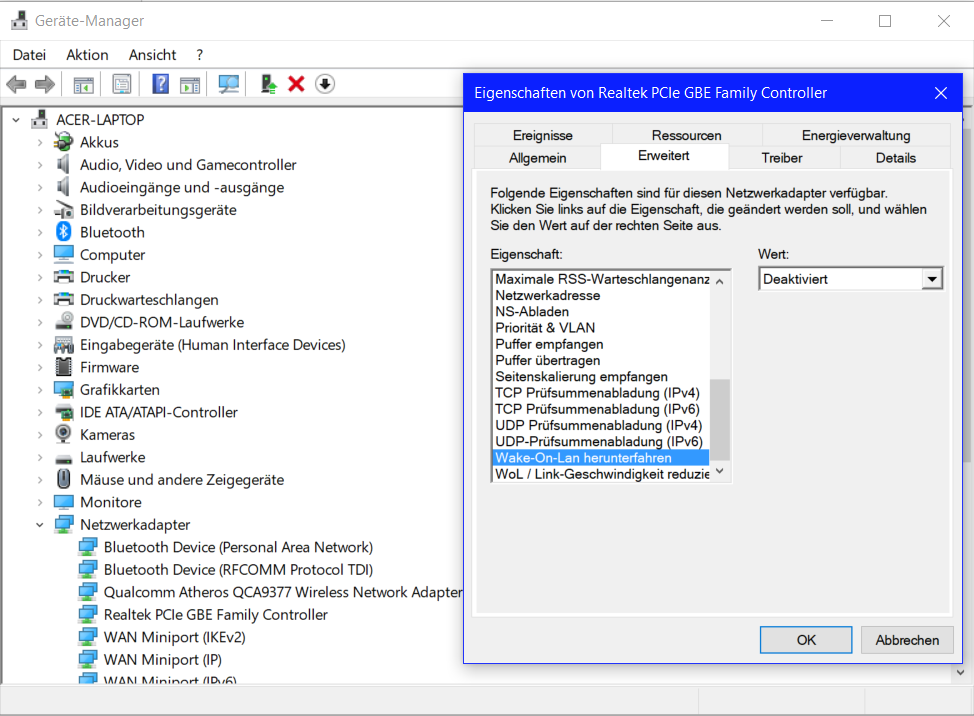The height and width of the screenshot is (716, 974).
Task: Select property WoL / Link-Geschwindigkeit reduzieren
Action: (601, 474)
